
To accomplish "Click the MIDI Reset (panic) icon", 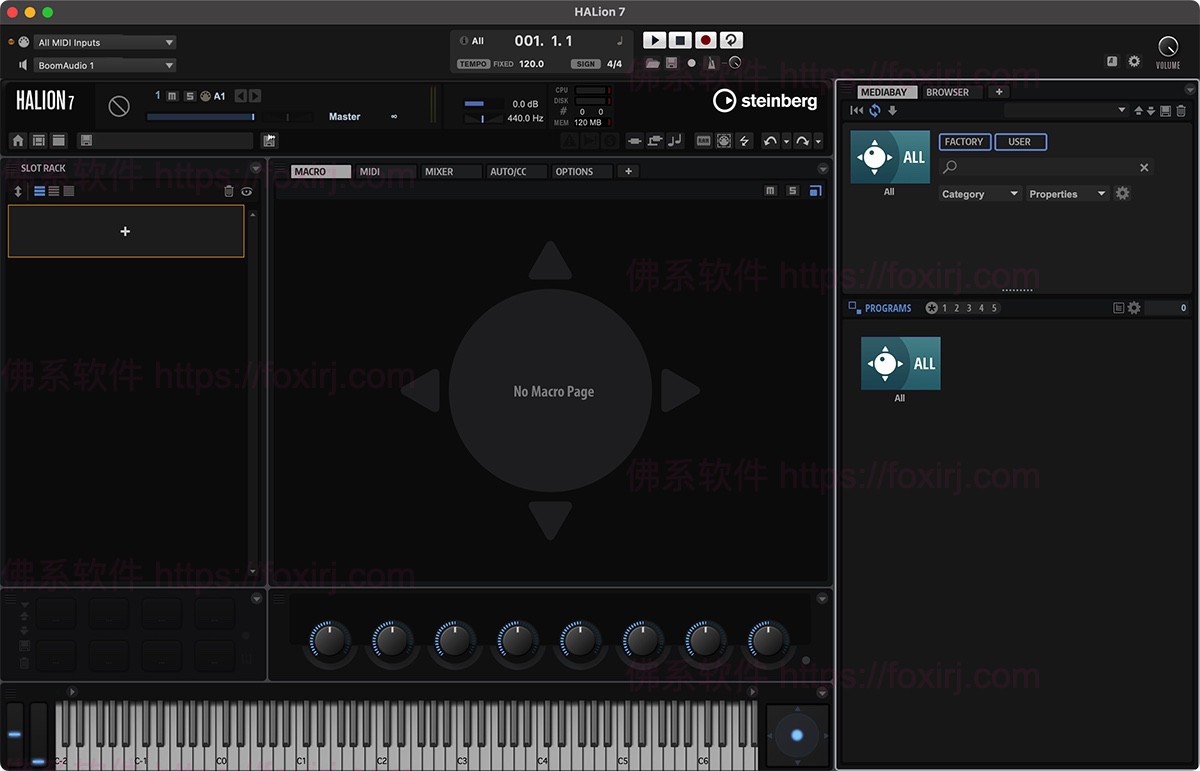I will [118, 105].
